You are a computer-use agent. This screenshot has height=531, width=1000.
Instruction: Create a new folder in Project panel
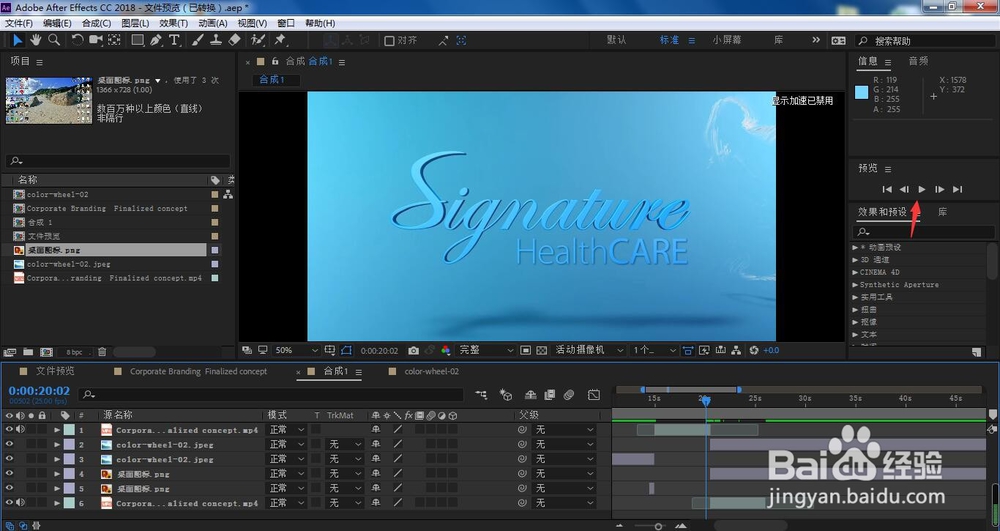coord(28,352)
